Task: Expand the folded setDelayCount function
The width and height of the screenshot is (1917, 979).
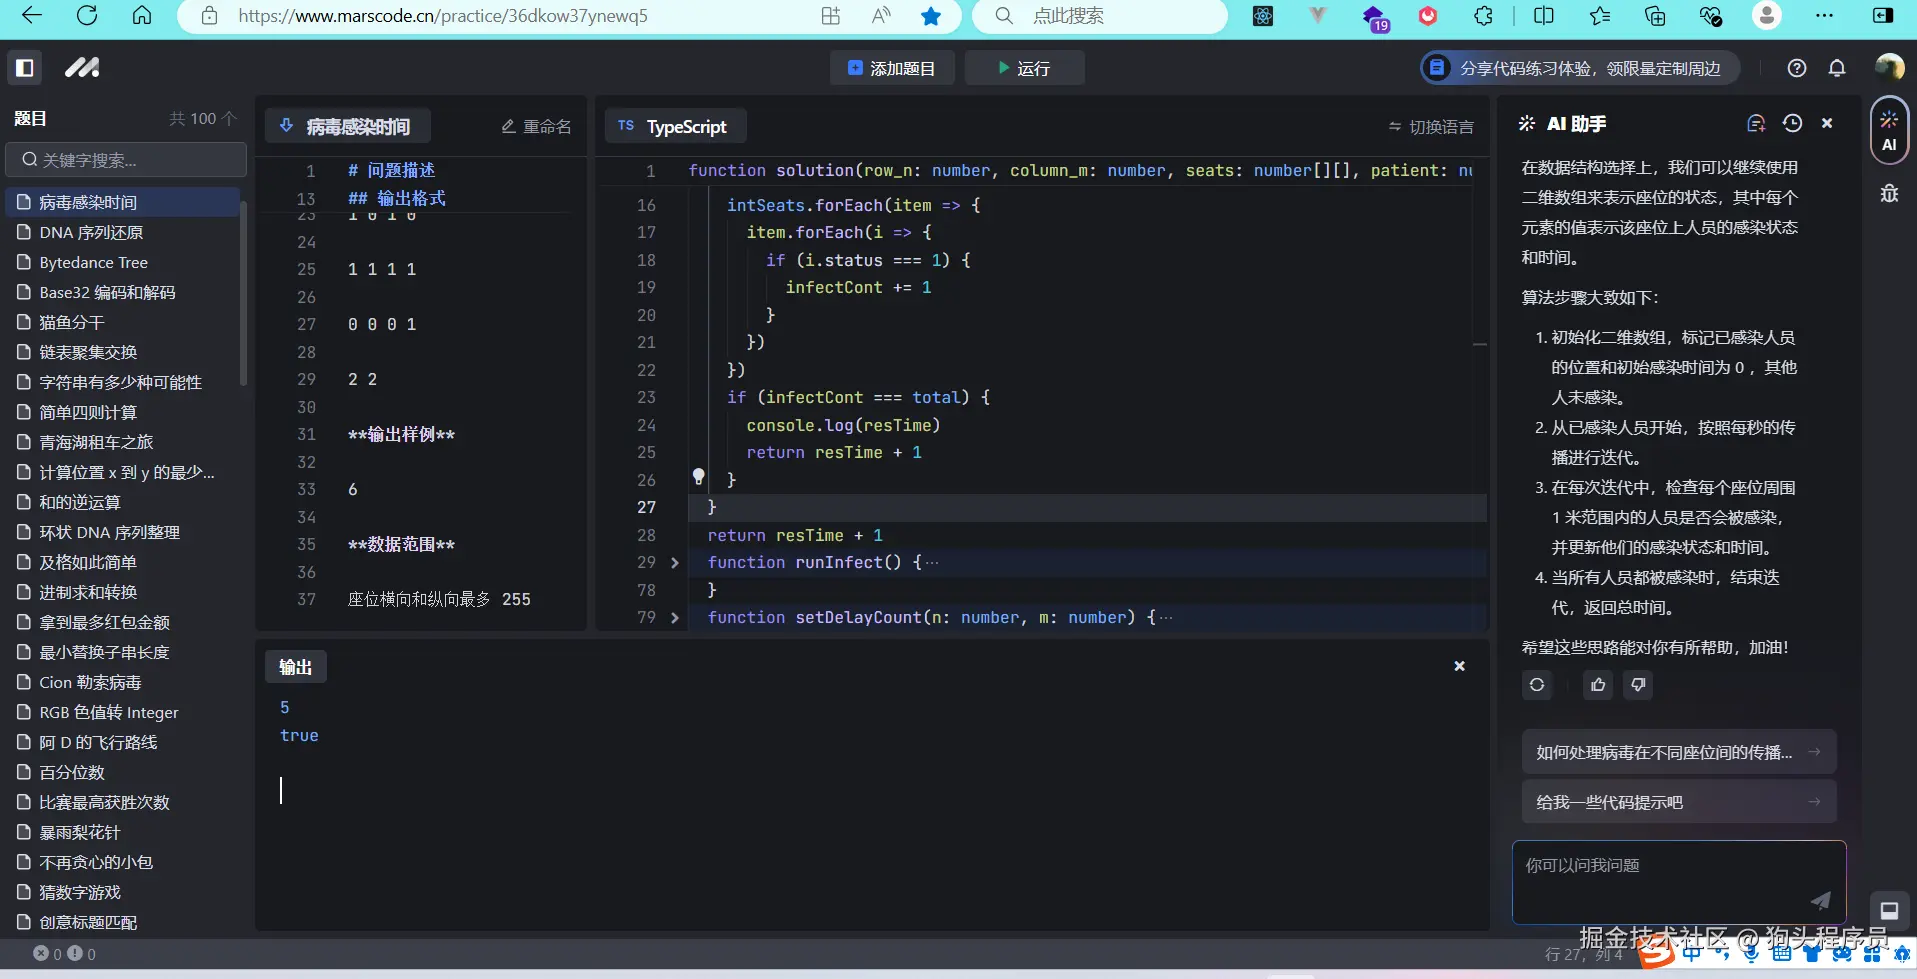Action: (675, 618)
